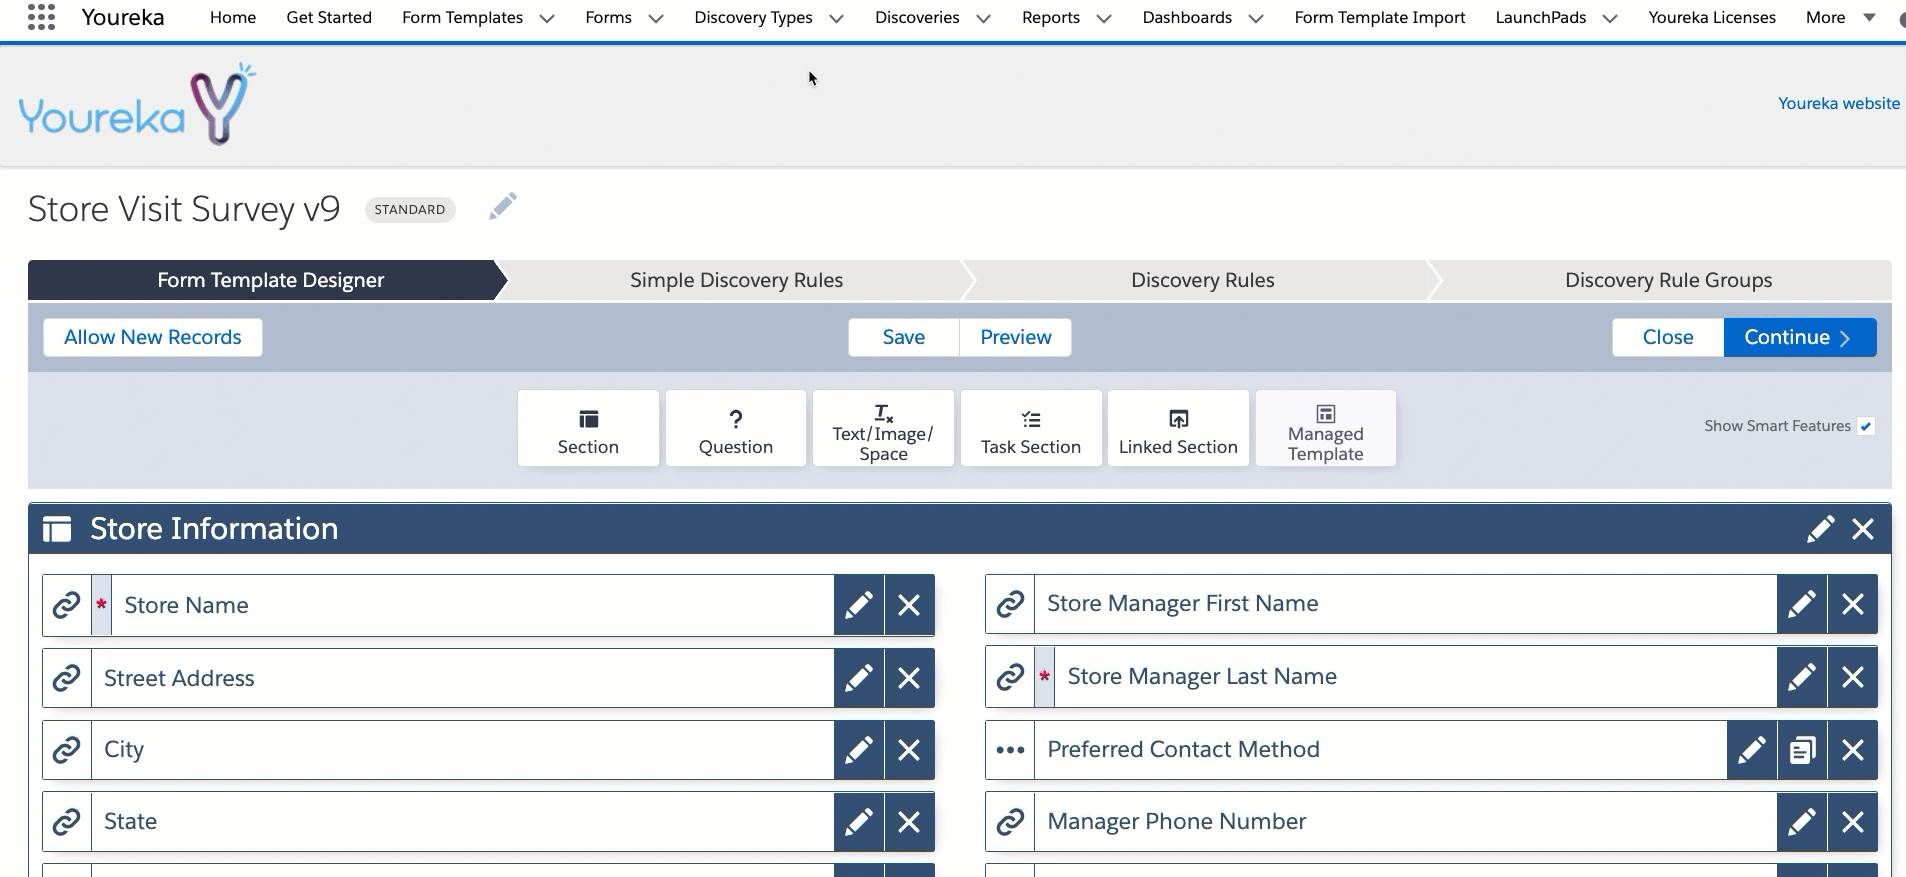The height and width of the screenshot is (877, 1906).
Task: Switch to the Simple Discovery Rules step
Action: click(736, 280)
